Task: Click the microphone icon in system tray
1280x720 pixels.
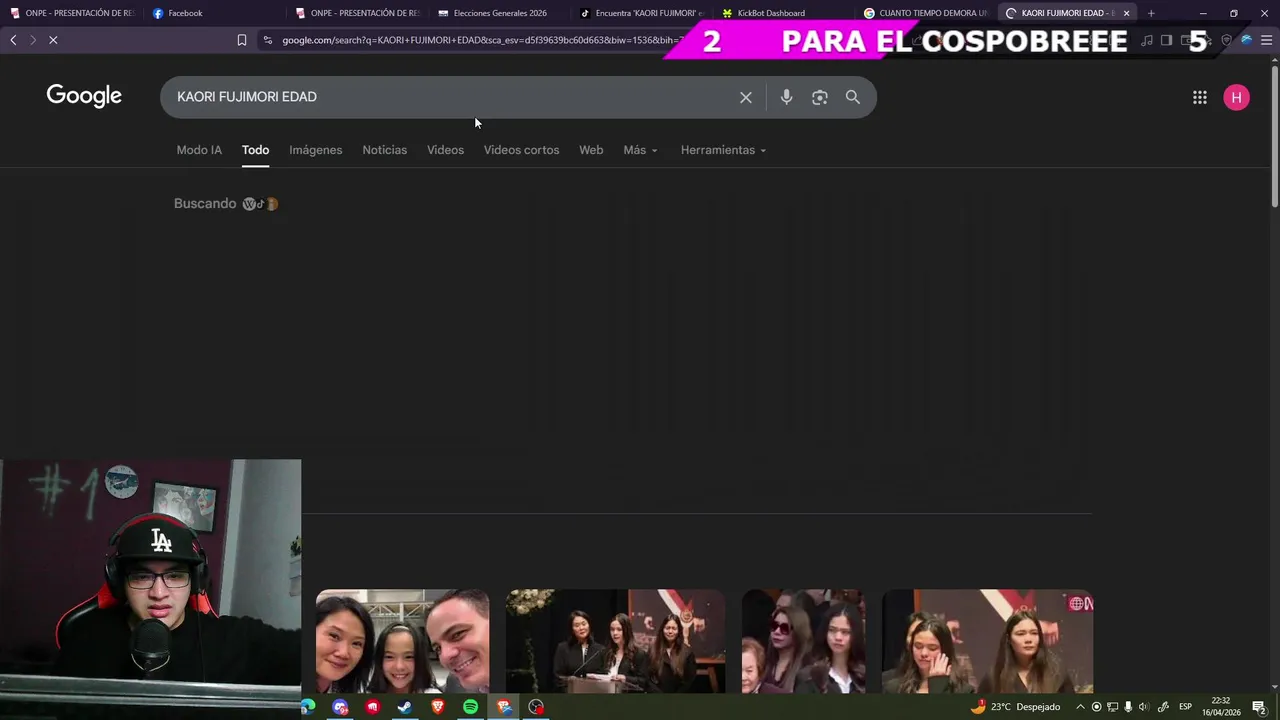Action: [x=1128, y=707]
